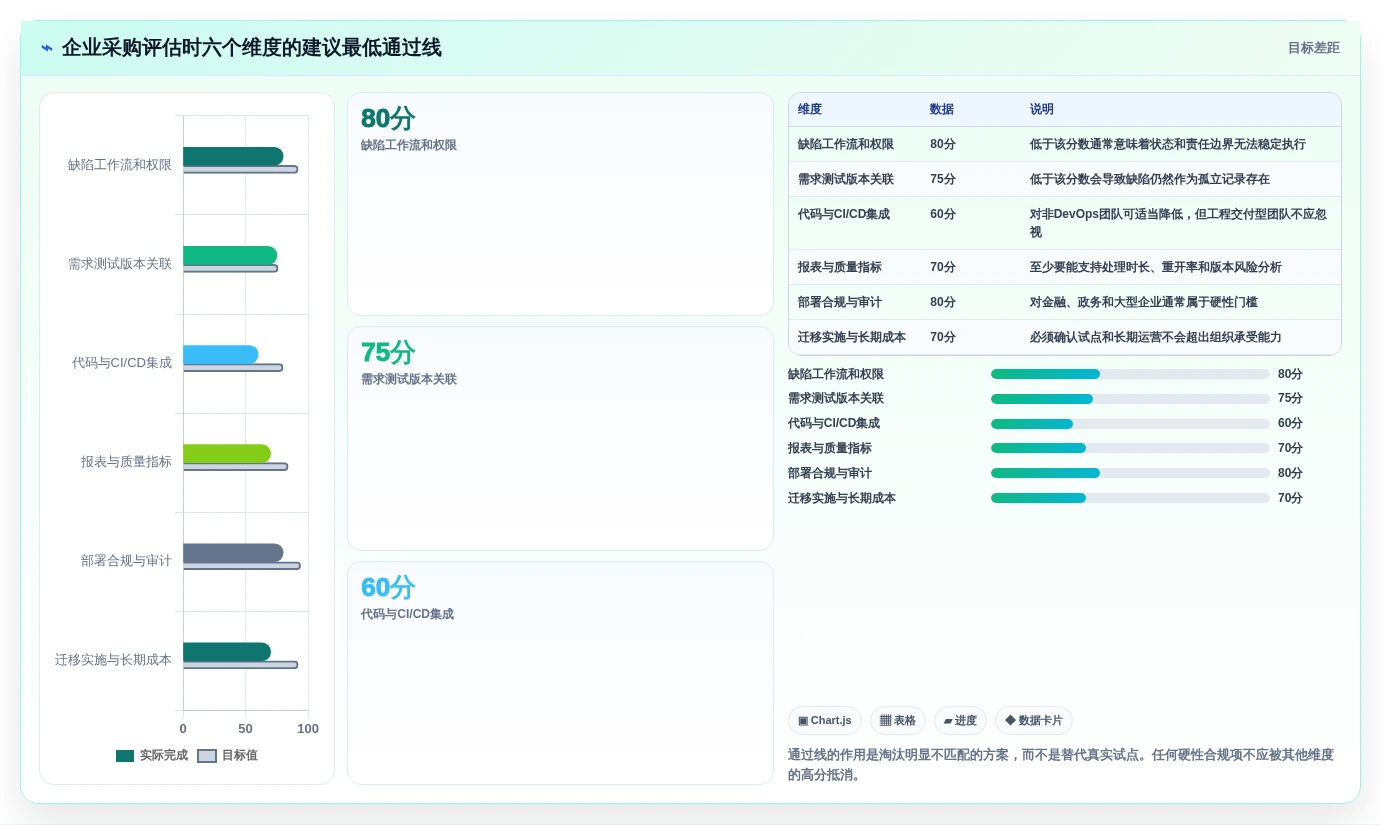Click the 目标差距 label in header
Image resolution: width=1381 pixels, height=825 pixels.
click(x=1313, y=48)
